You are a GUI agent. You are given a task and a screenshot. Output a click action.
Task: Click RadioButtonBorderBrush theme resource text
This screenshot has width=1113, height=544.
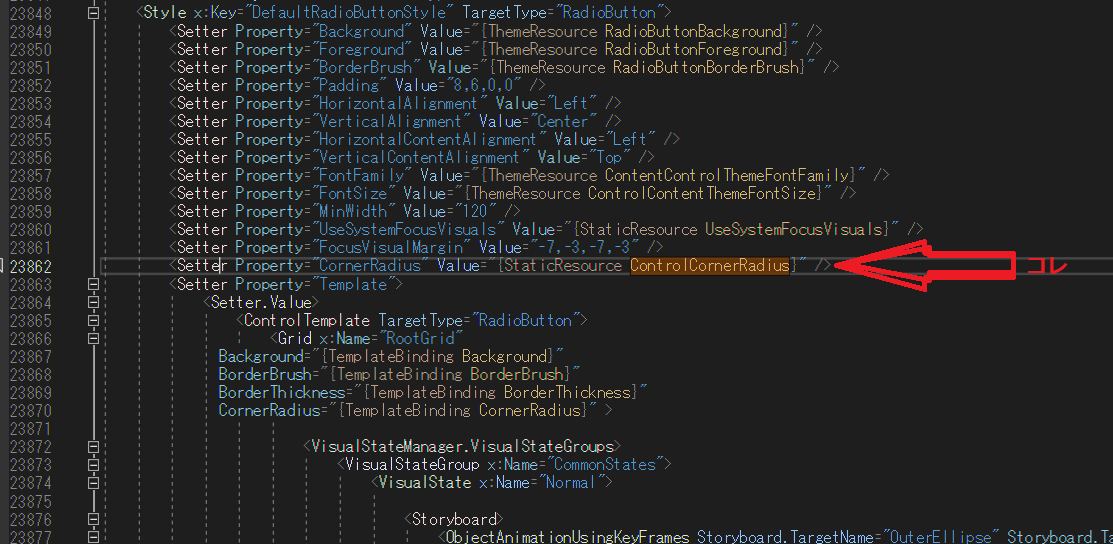click(707, 67)
